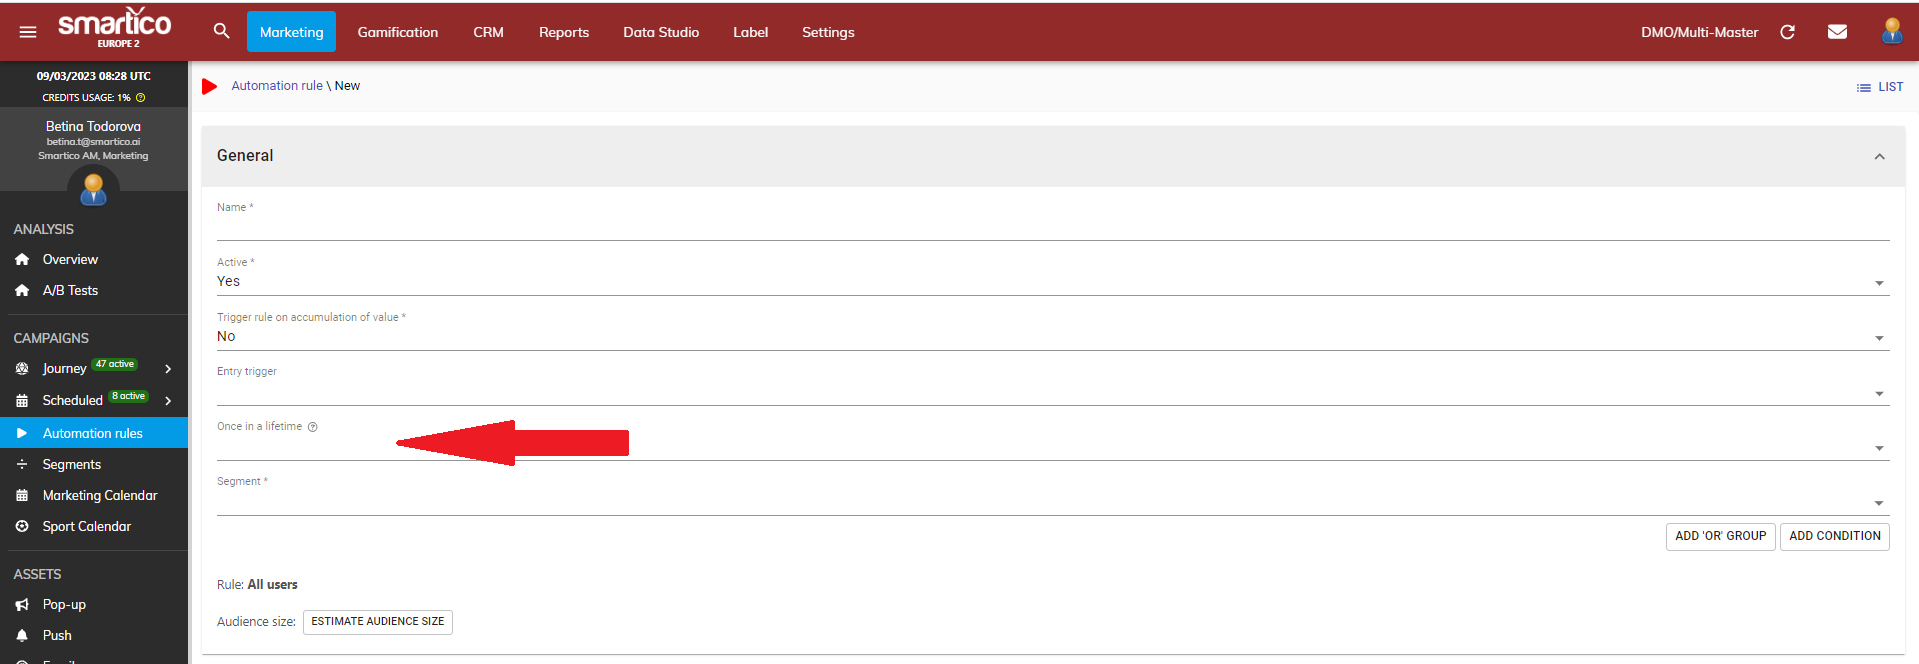Open the Data Studio menu

(x=660, y=32)
